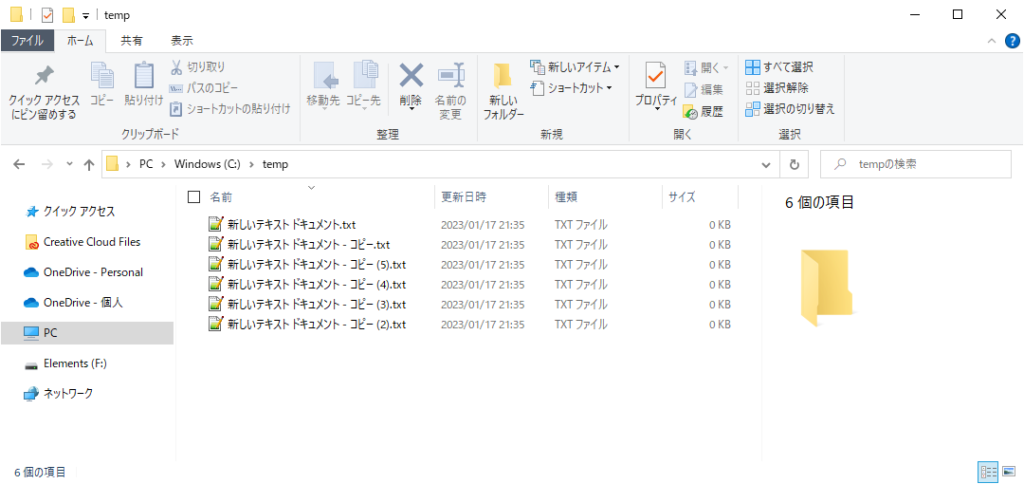Select file ending コピー (4).txt
The width and height of the screenshot is (1024, 484).
[x=307, y=284]
